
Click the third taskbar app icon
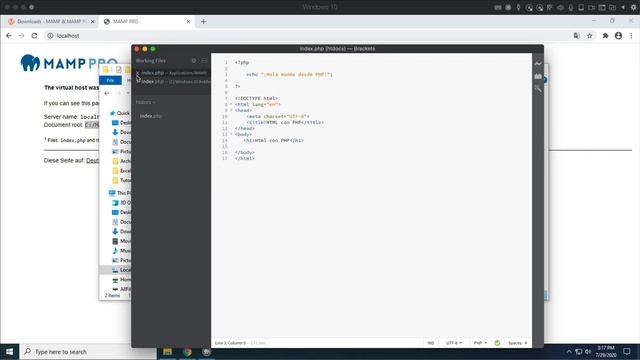click(x=207, y=351)
